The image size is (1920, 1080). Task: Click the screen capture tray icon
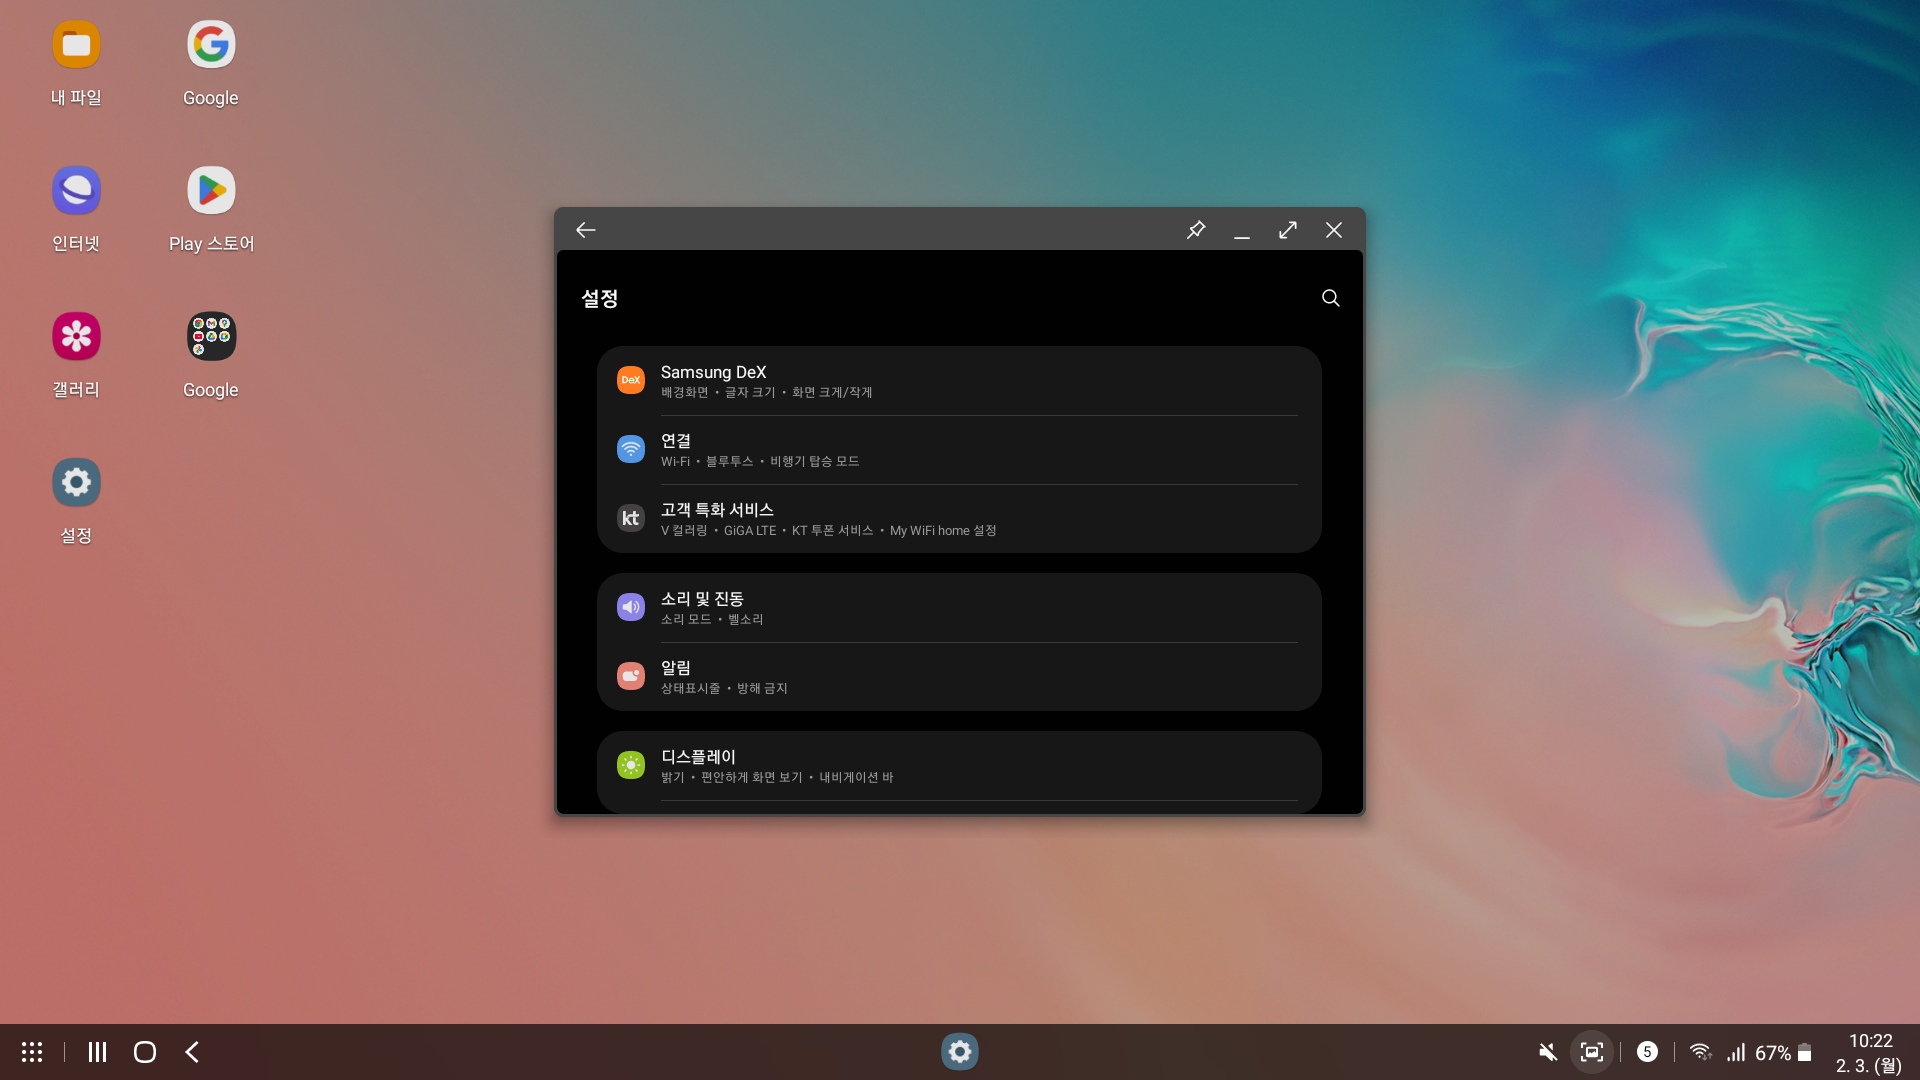click(1592, 1052)
